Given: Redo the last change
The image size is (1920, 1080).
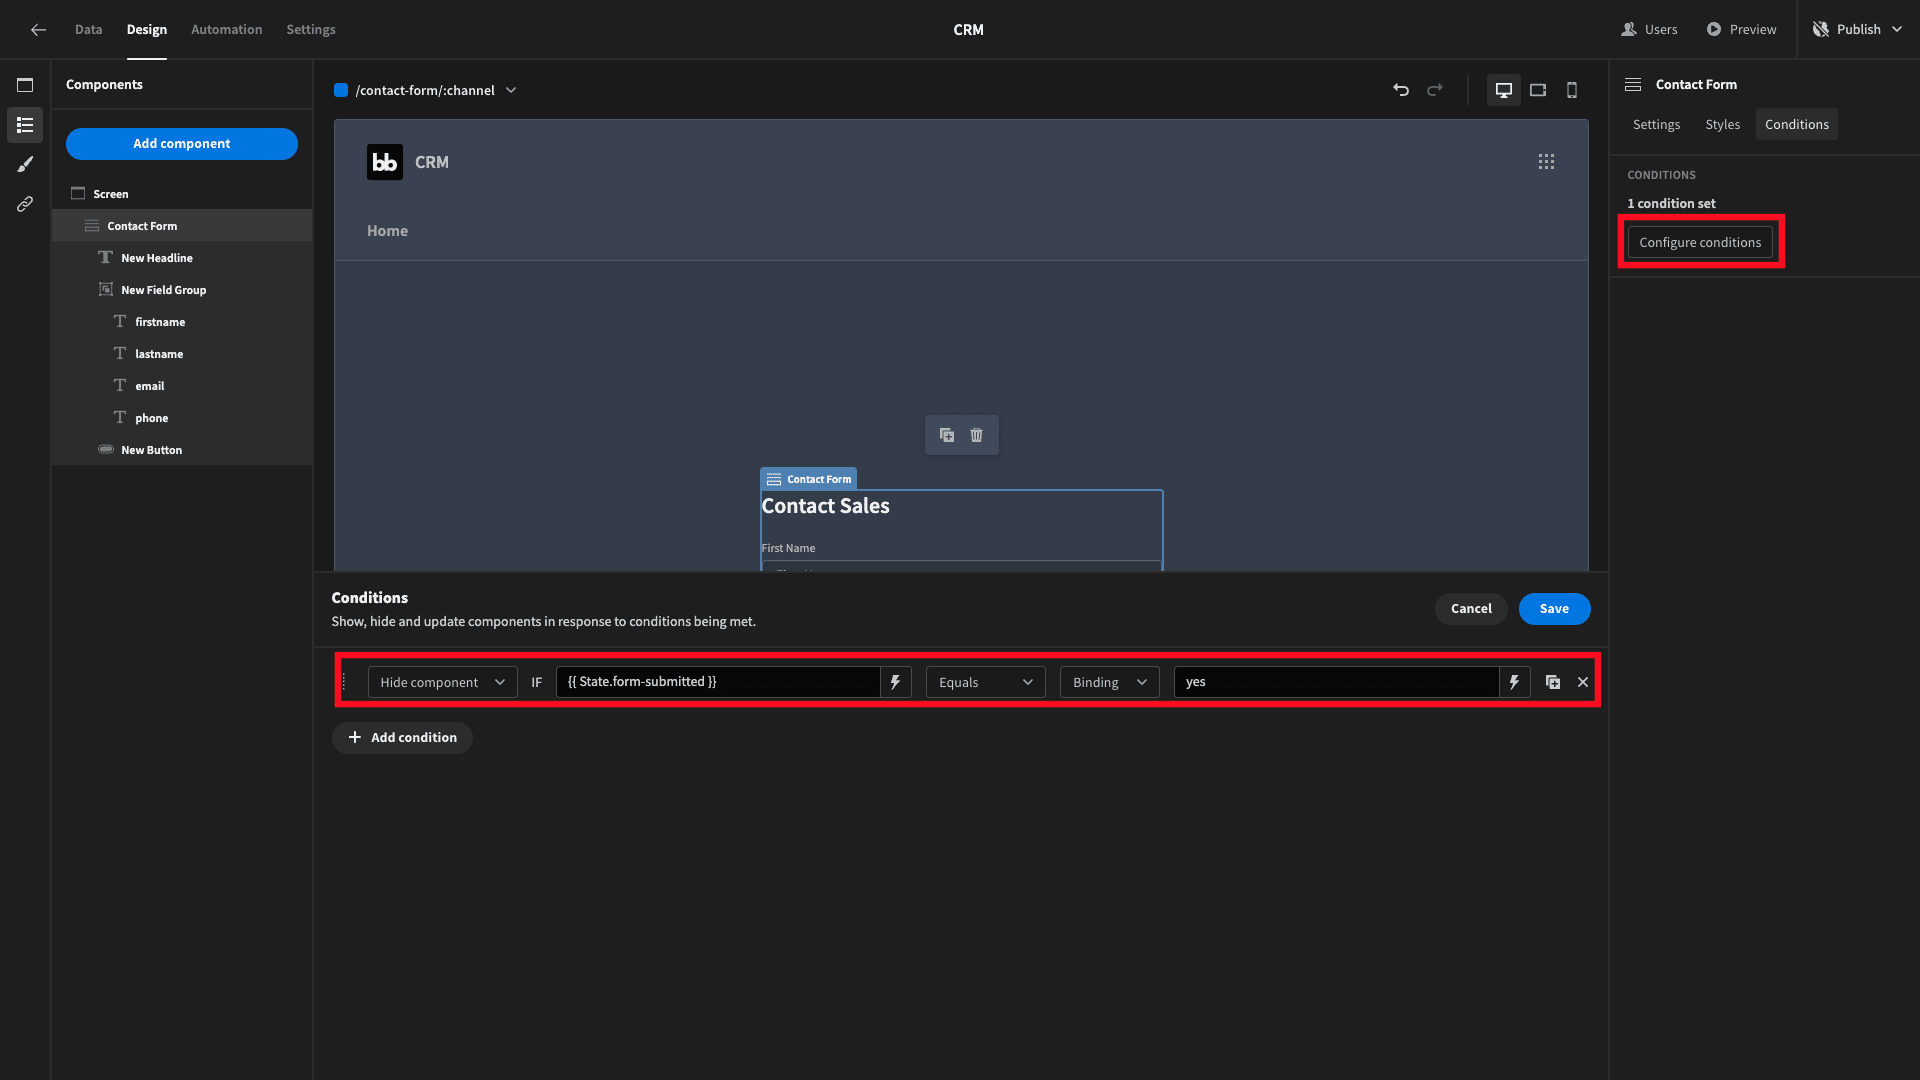Looking at the screenshot, I should pyautogui.click(x=1435, y=90).
